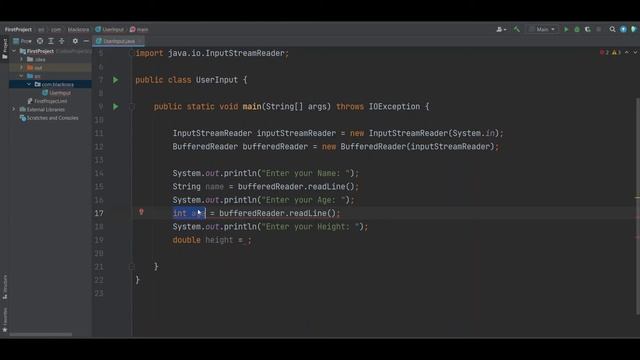This screenshot has height=360, width=640.
Task: Select UserInput class in project tree
Action: (x=56, y=93)
